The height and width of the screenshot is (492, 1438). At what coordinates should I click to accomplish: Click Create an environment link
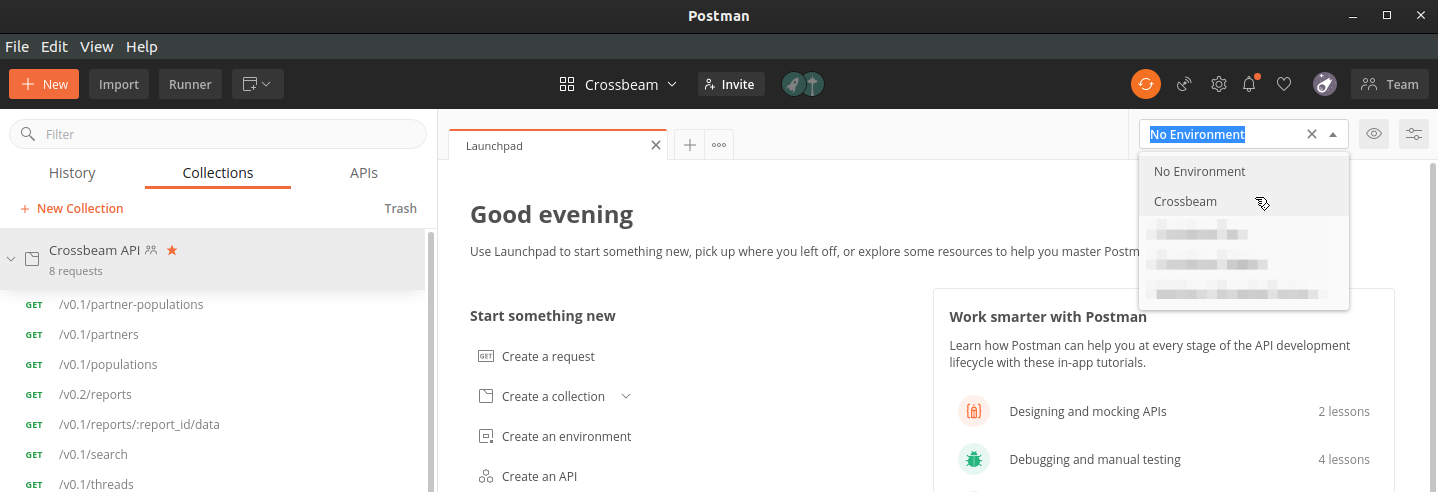pos(566,436)
